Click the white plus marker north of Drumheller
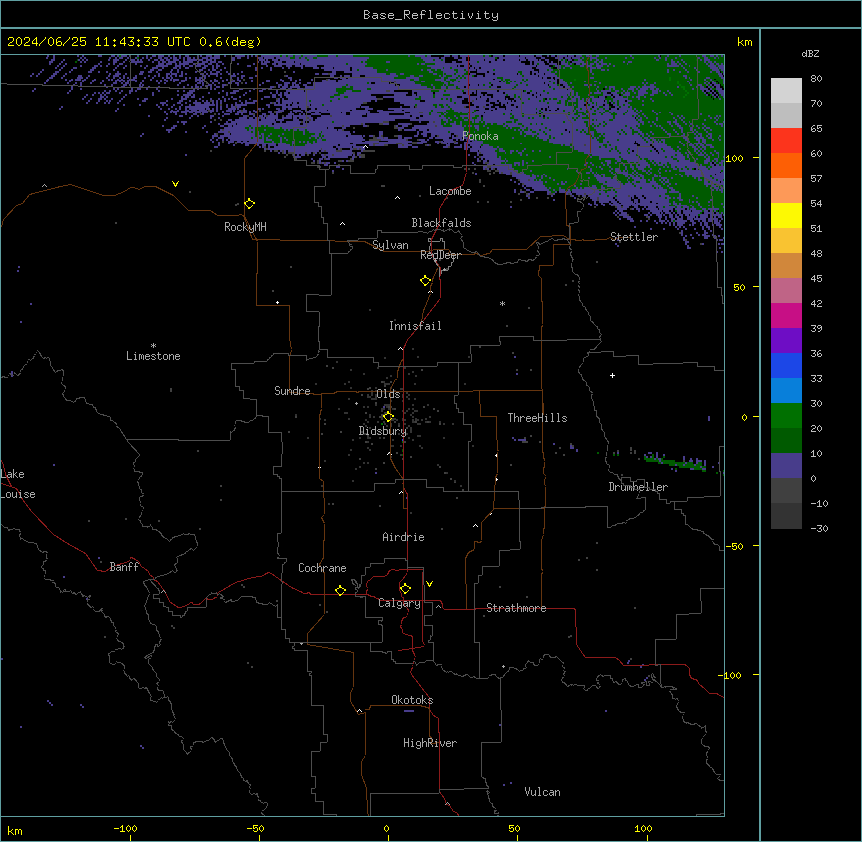This screenshot has width=862, height=842. (x=612, y=375)
